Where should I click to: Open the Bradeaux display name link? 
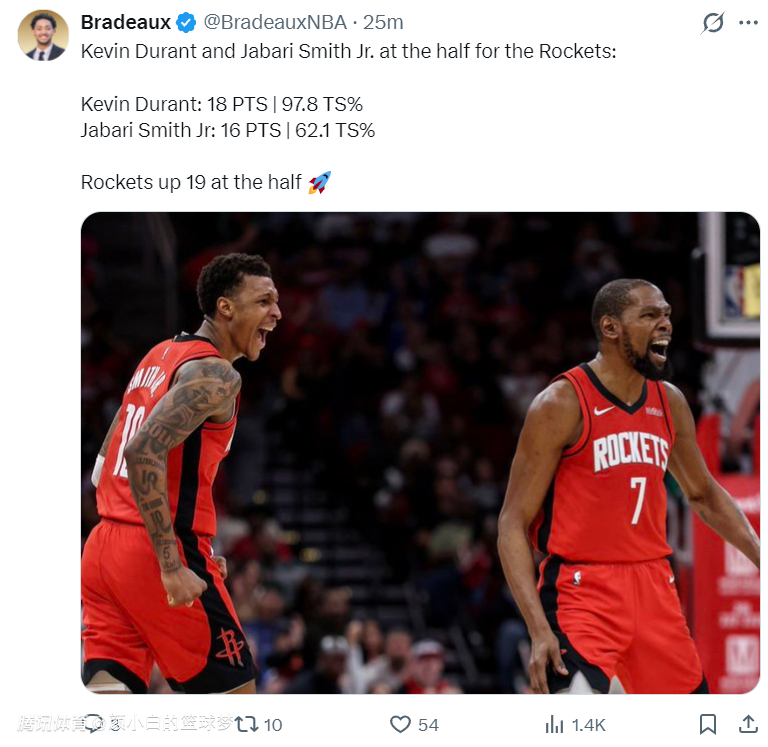pos(125,23)
